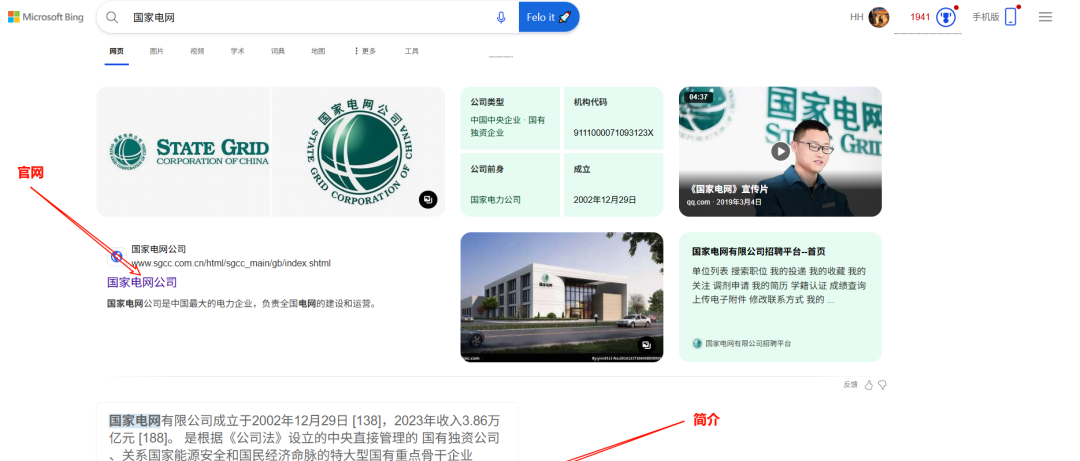Click State Grid Corporation horizontal logo image

pyautogui.click(x=183, y=152)
